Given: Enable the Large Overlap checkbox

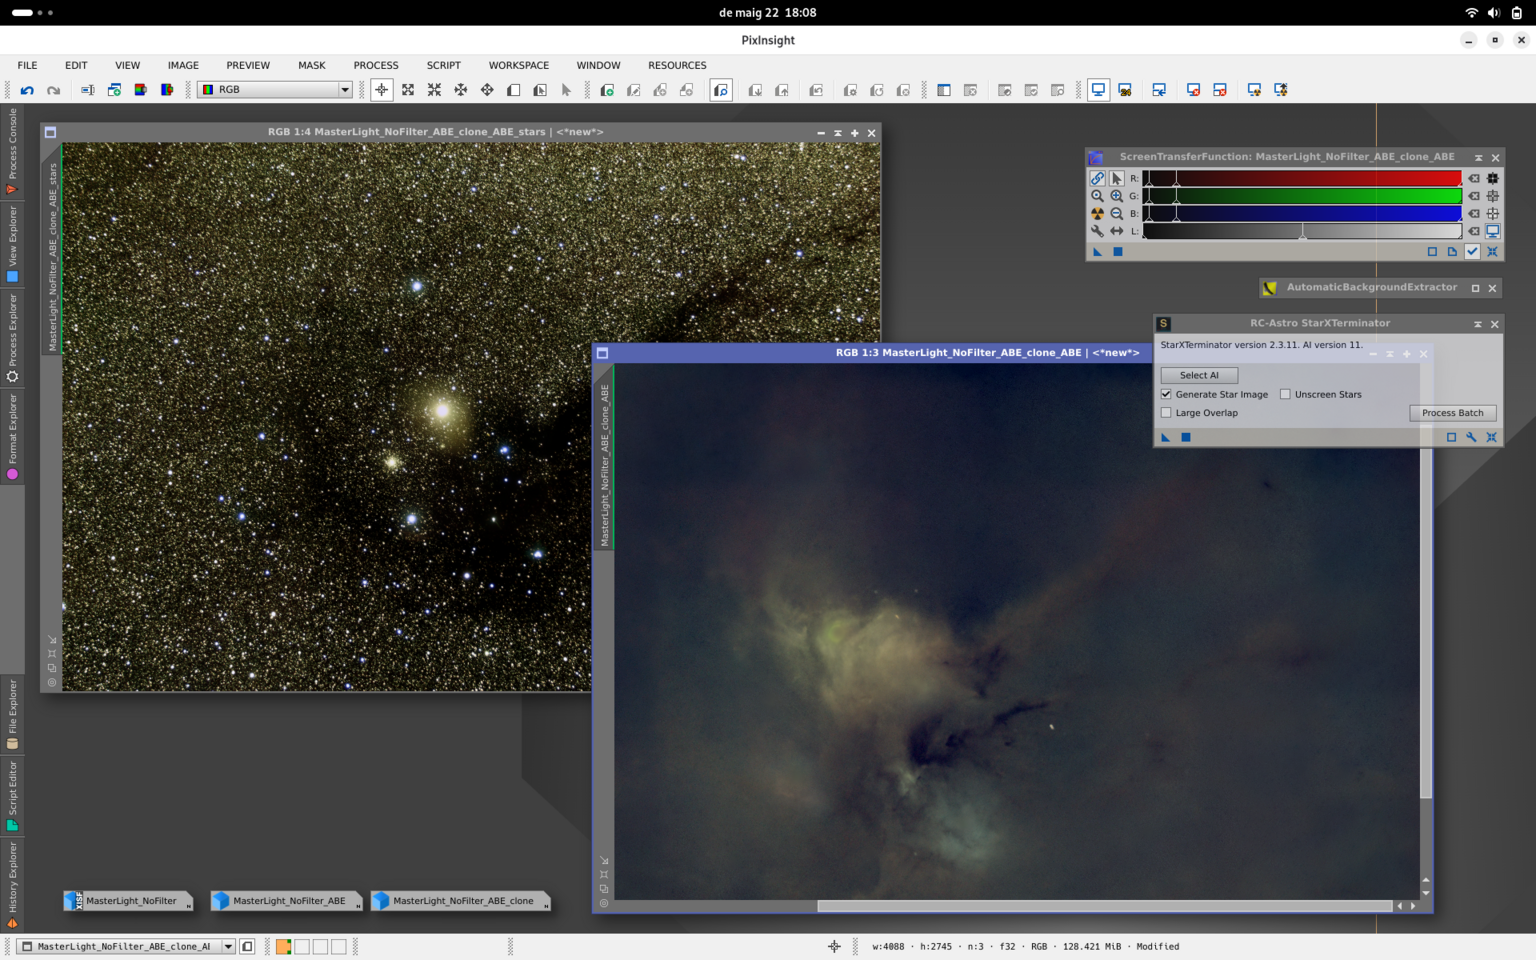Looking at the screenshot, I should [x=1166, y=413].
